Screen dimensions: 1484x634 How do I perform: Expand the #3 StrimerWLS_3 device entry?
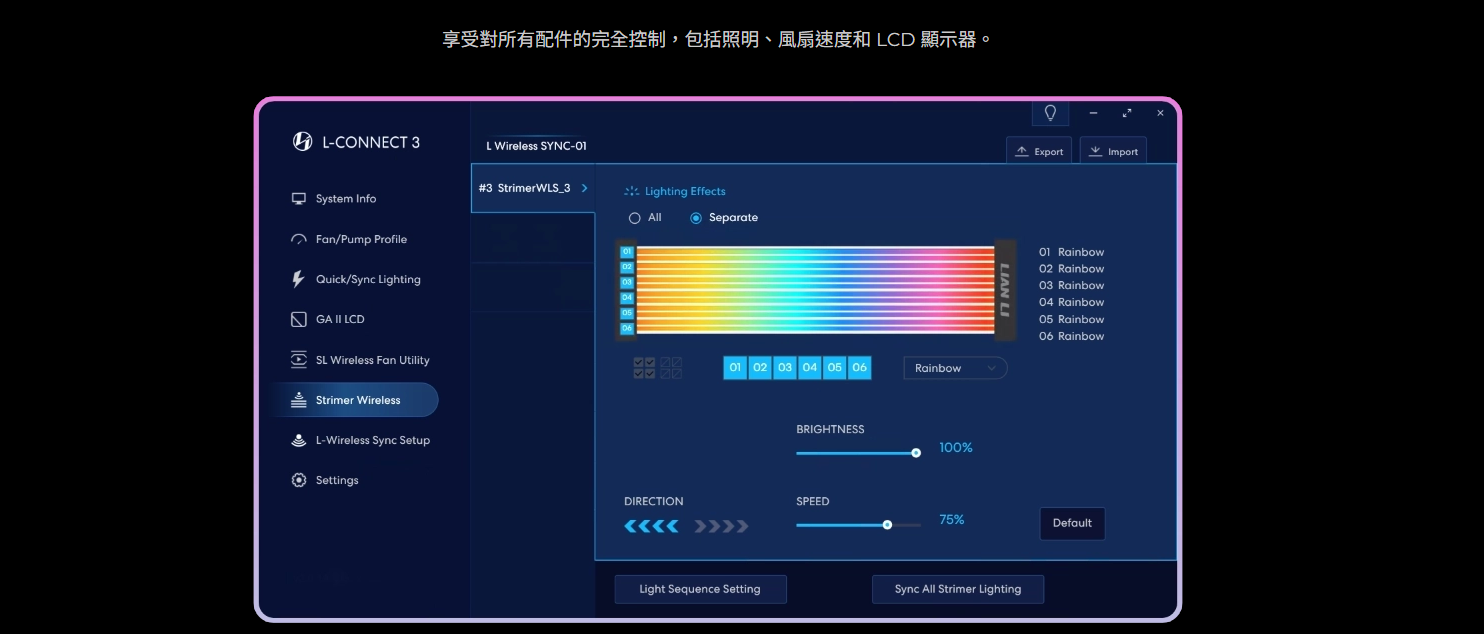(x=533, y=188)
